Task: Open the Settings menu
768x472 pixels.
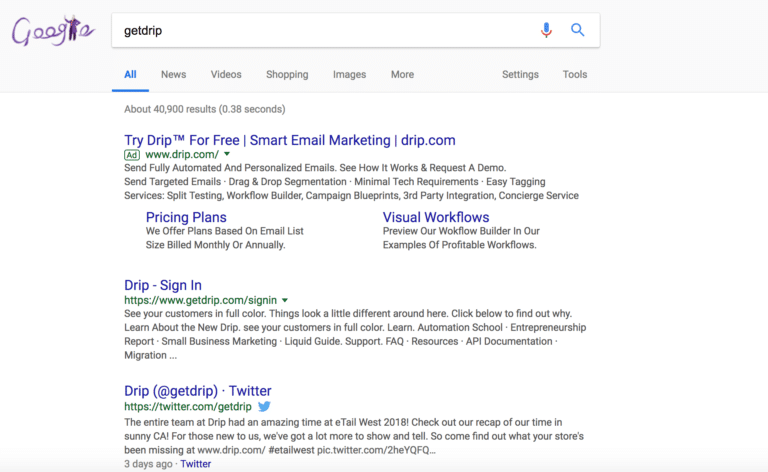Action: point(520,74)
